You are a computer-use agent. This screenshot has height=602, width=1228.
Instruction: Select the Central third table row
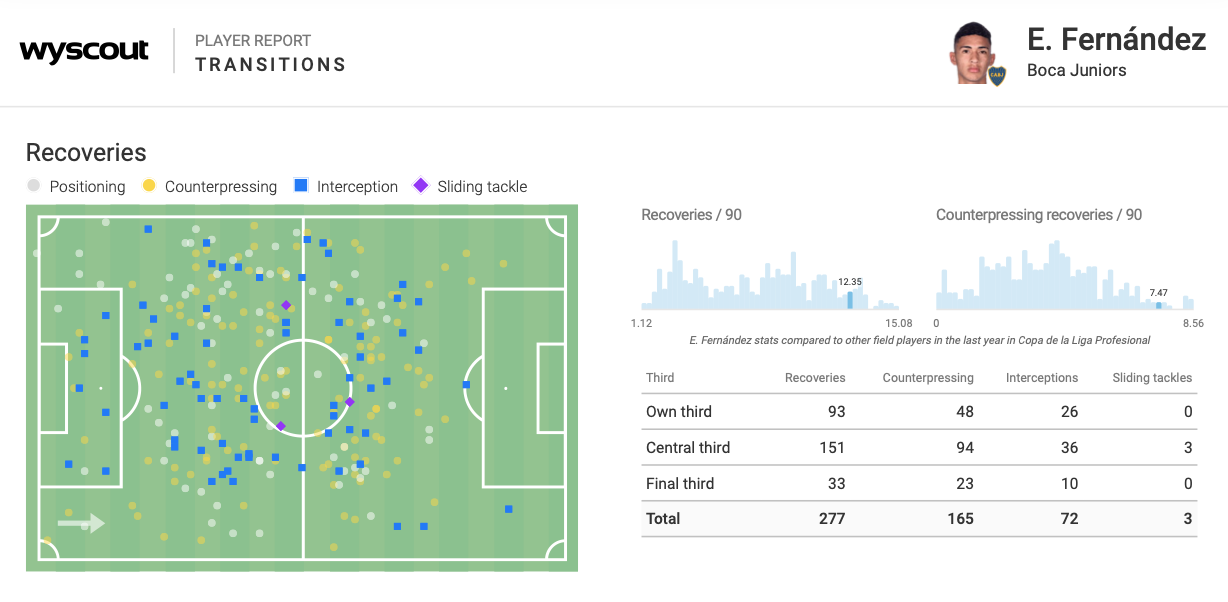click(x=918, y=448)
